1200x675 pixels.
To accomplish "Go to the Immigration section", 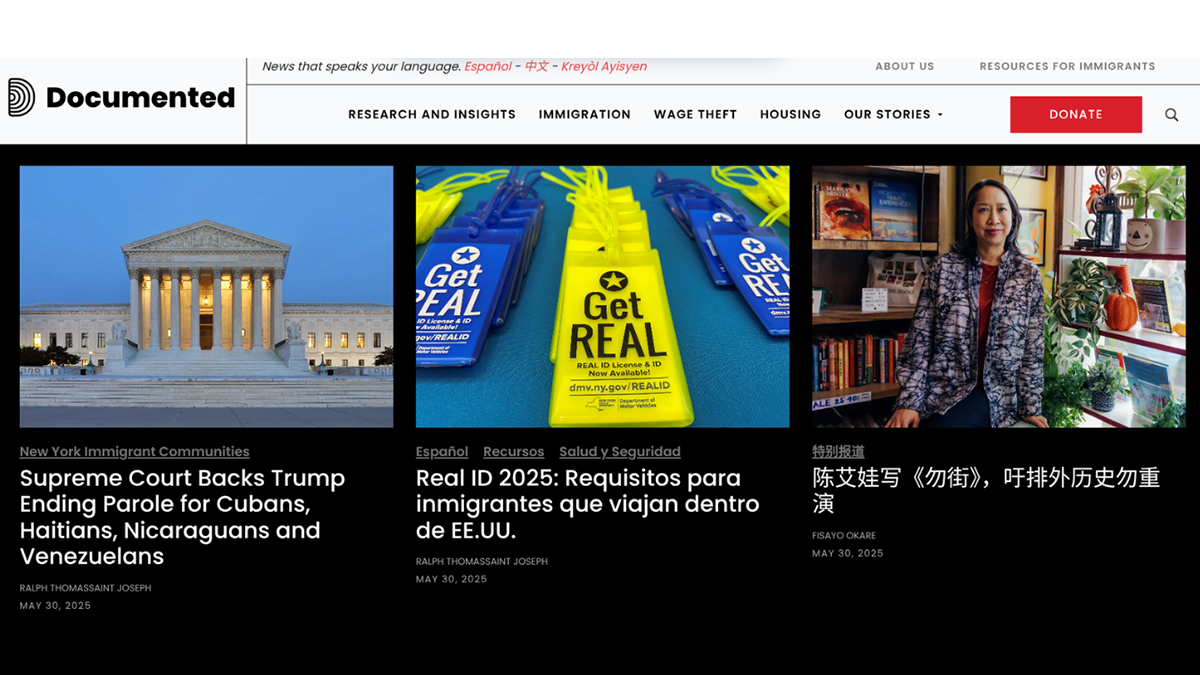I will tap(584, 114).
